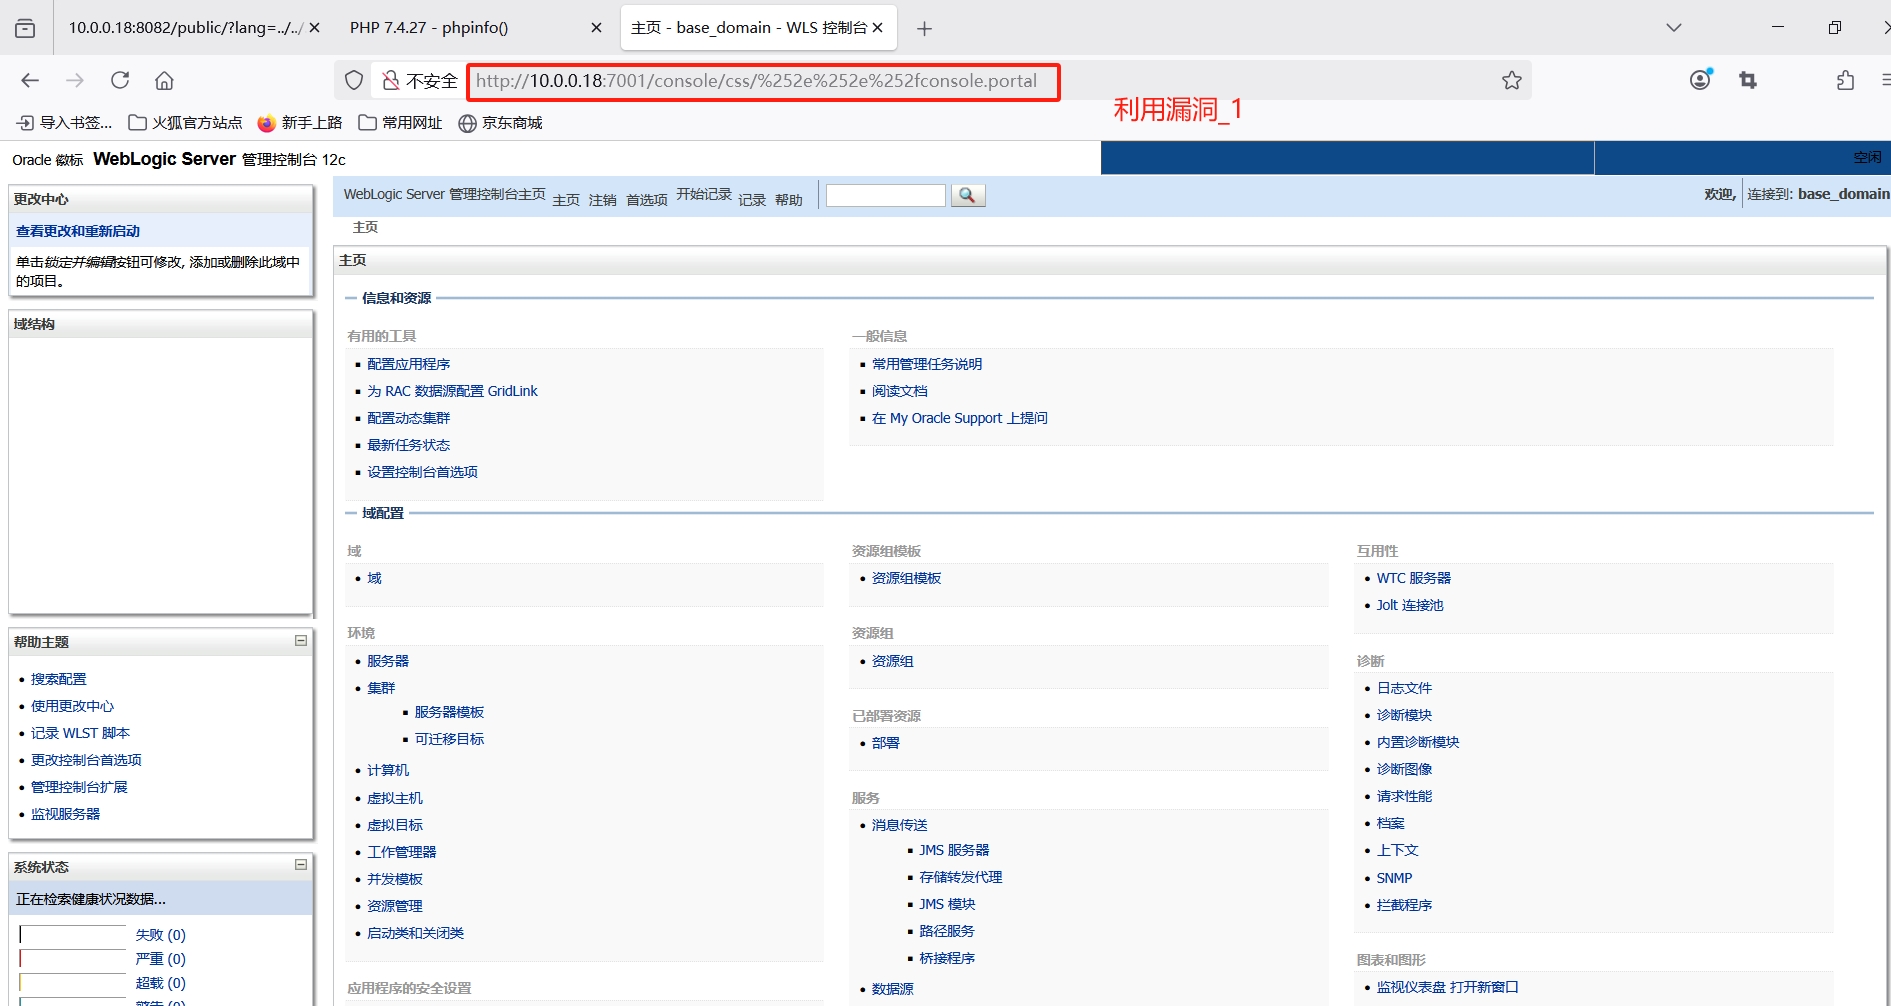Image resolution: width=1891 pixels, height=1006 pixels.
Task: Click 注销 to log out
Action: point(603,200)
